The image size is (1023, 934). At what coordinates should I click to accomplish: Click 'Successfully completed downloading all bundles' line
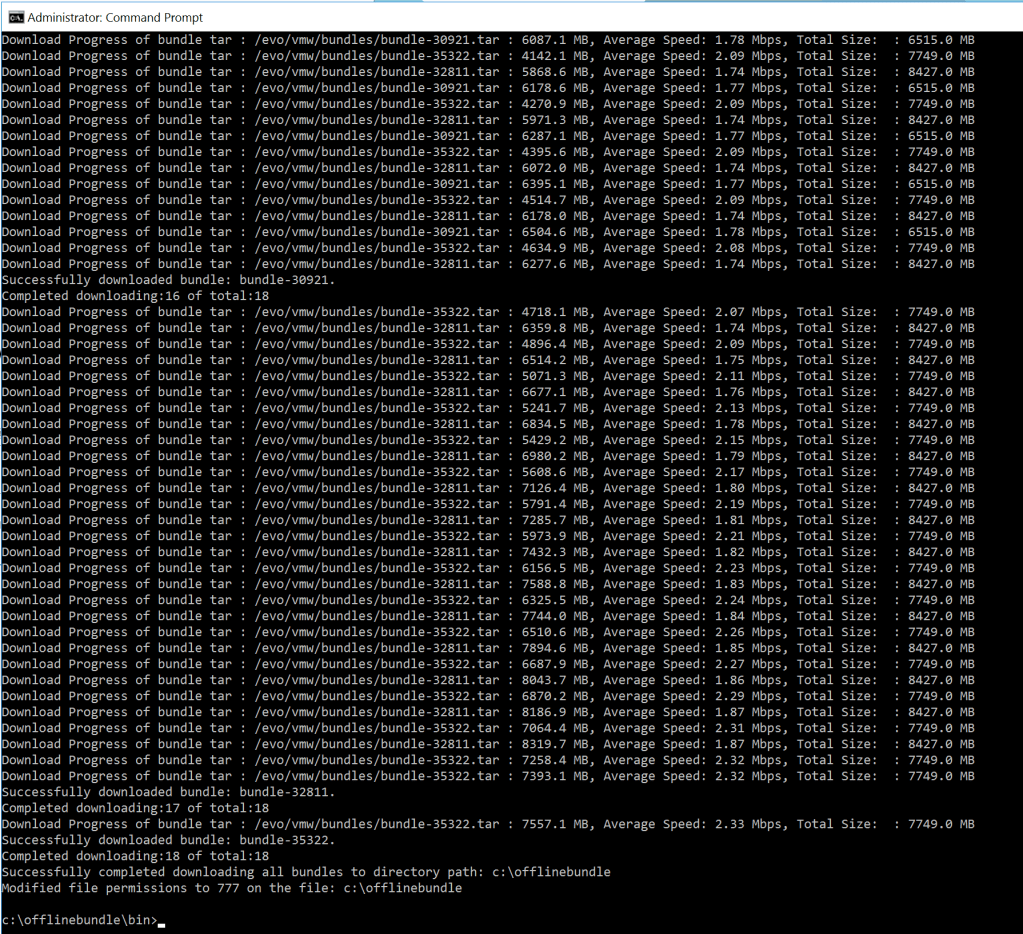[x=305, y=872]
